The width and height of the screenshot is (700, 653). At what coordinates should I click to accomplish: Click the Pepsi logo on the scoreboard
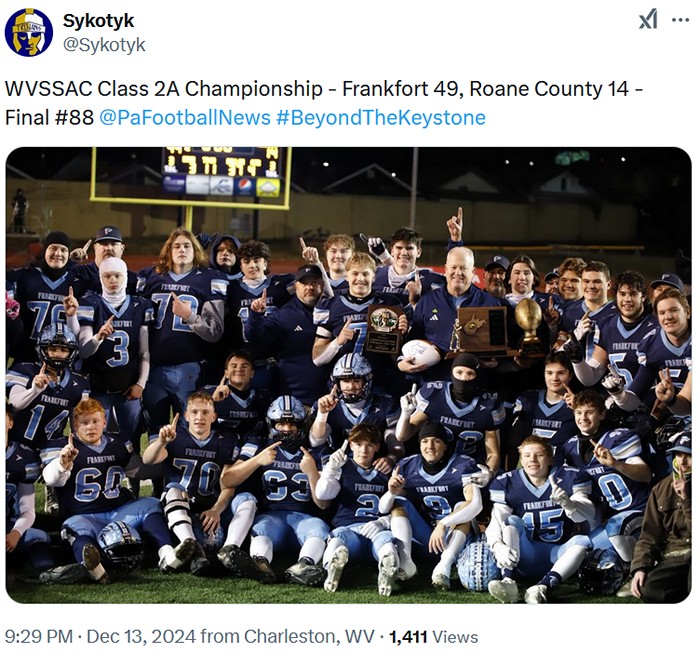[x=245, y=186]
